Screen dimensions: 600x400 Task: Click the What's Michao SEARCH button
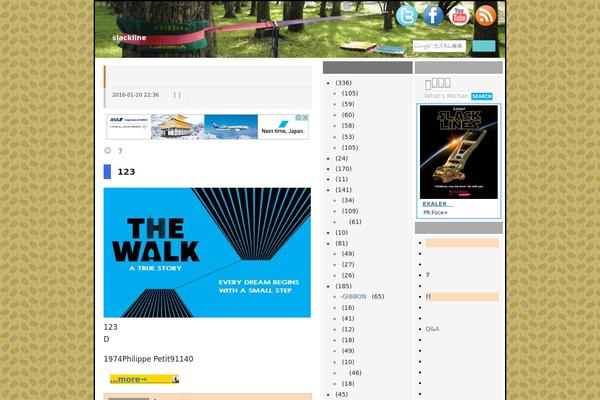coord(482,96)
